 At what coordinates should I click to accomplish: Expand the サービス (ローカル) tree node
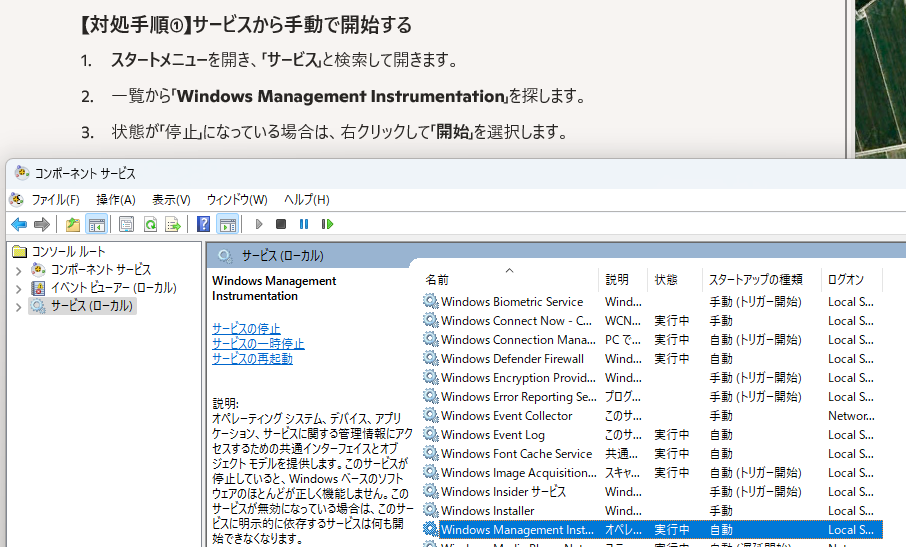pos(18,307)
